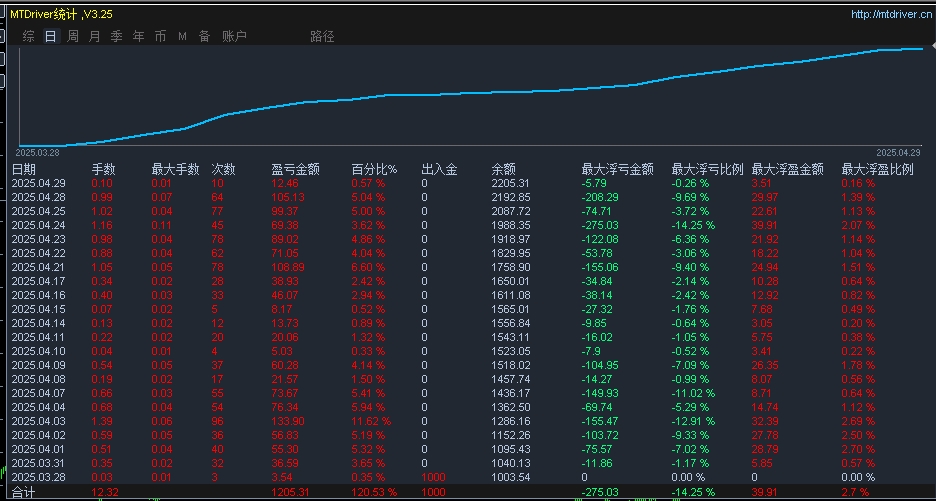Open the 备 notes tab
The height and width of the screenshot is (501, 936).
[x=204, y=36]
